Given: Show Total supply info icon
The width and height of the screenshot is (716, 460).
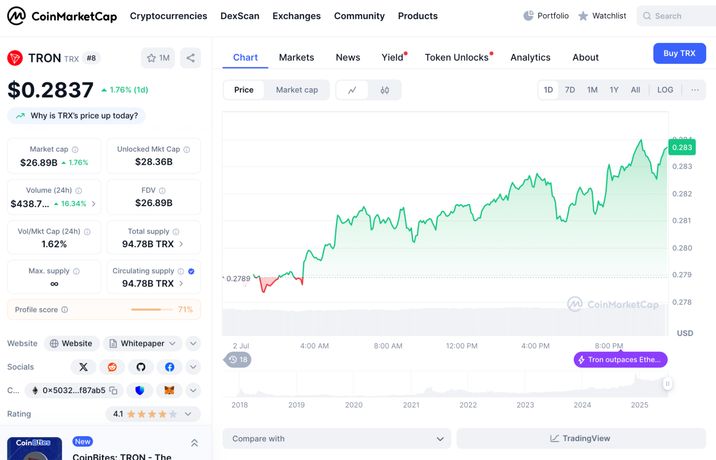Looking at the screenshot, I should [176, 232].
